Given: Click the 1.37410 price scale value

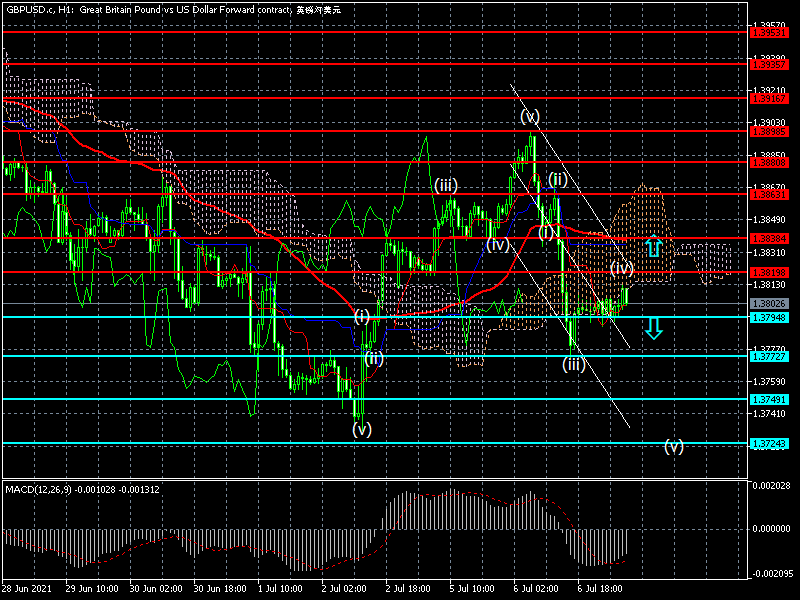Looking at the screenshot, I should coord(769,413).
